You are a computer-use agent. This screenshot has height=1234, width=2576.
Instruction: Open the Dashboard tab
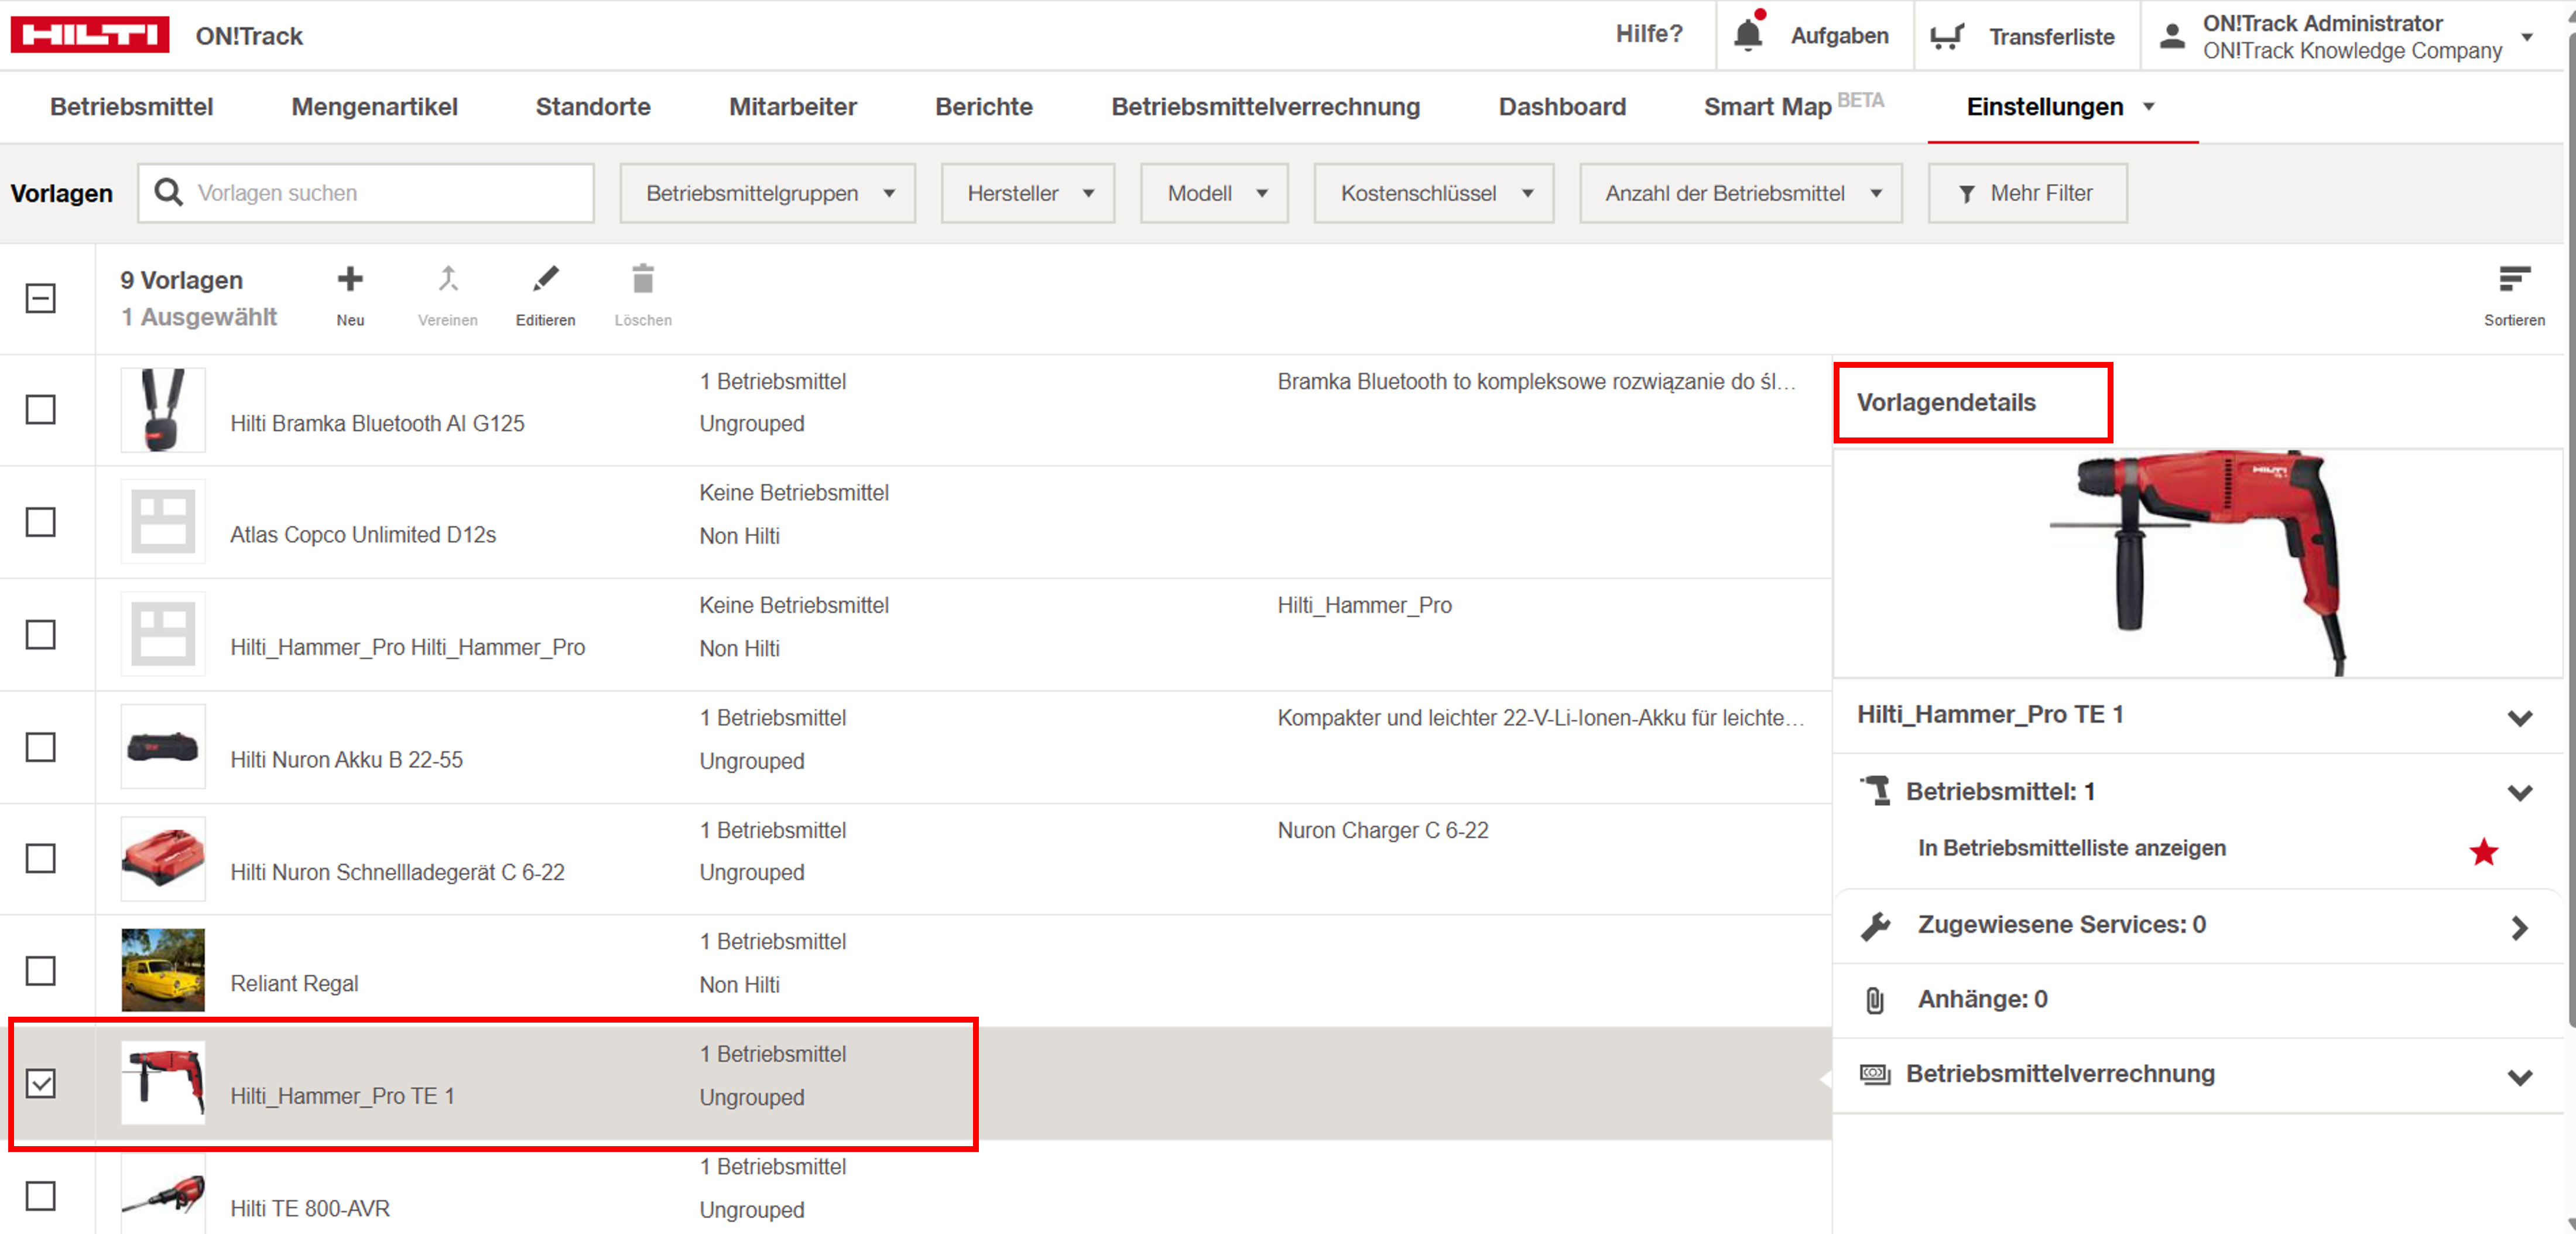pyautogui.click(x=1562, y=106)
